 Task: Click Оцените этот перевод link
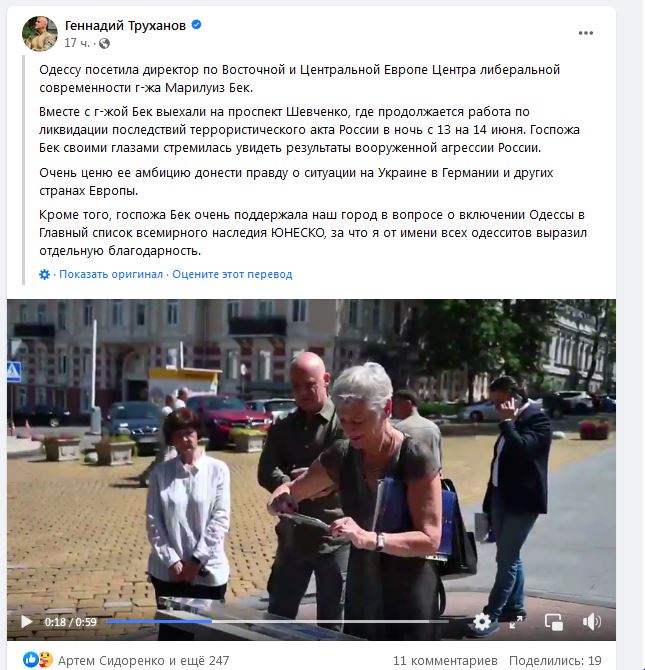pyautogui.click(x=232, y=274)
